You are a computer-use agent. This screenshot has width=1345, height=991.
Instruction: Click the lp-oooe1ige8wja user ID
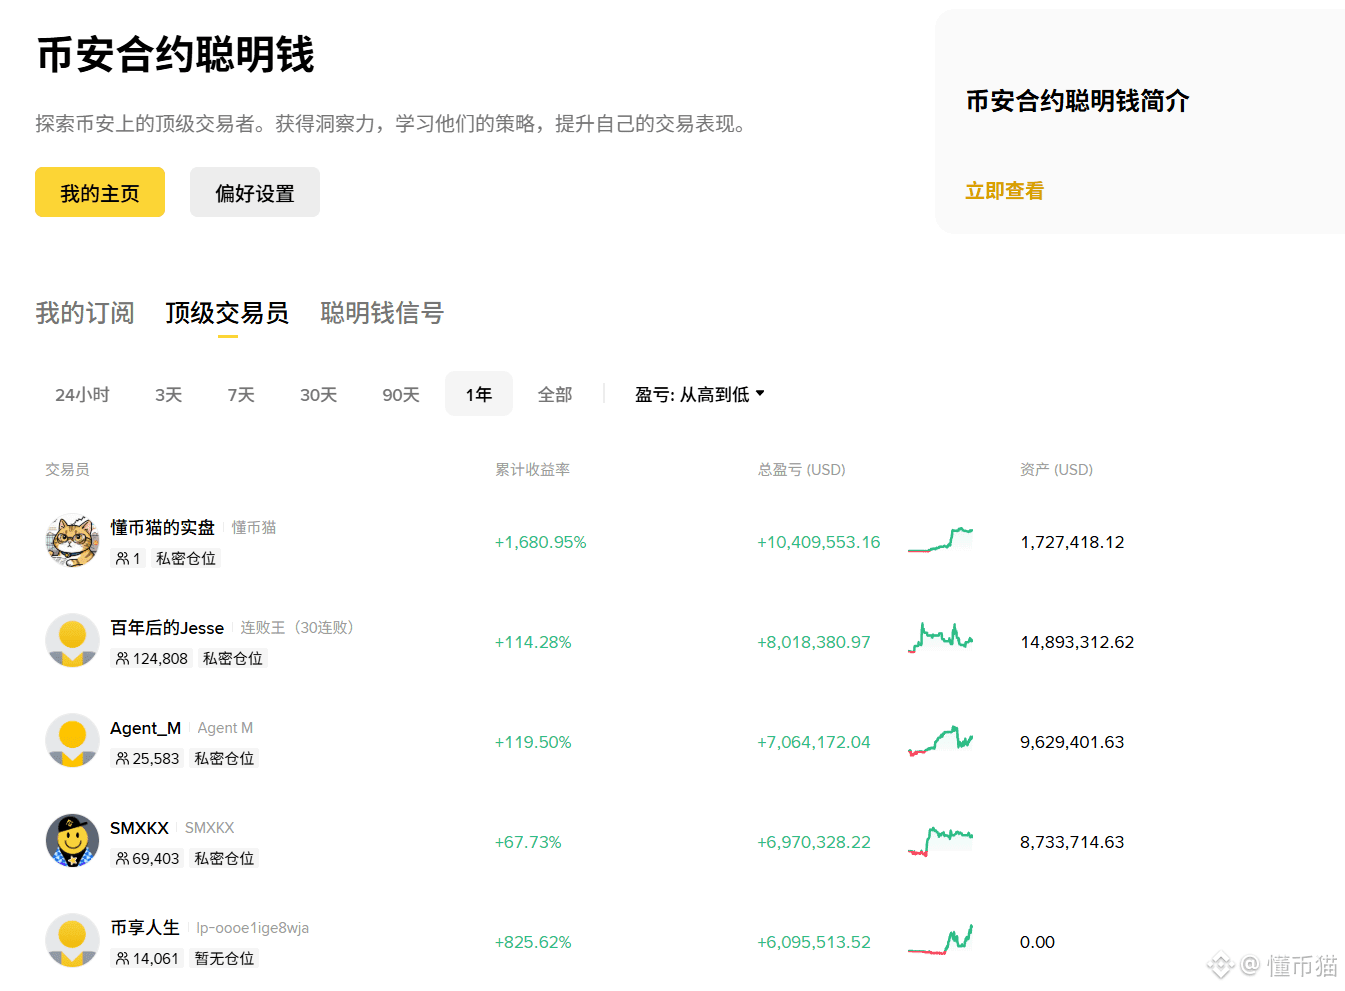[253, 928]
